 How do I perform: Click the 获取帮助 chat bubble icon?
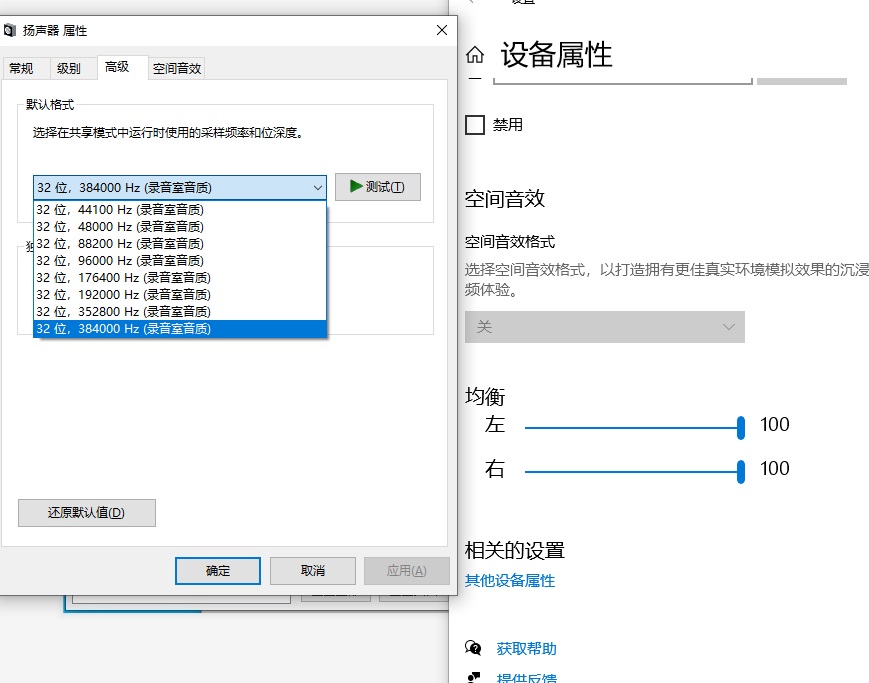[474, 649]
